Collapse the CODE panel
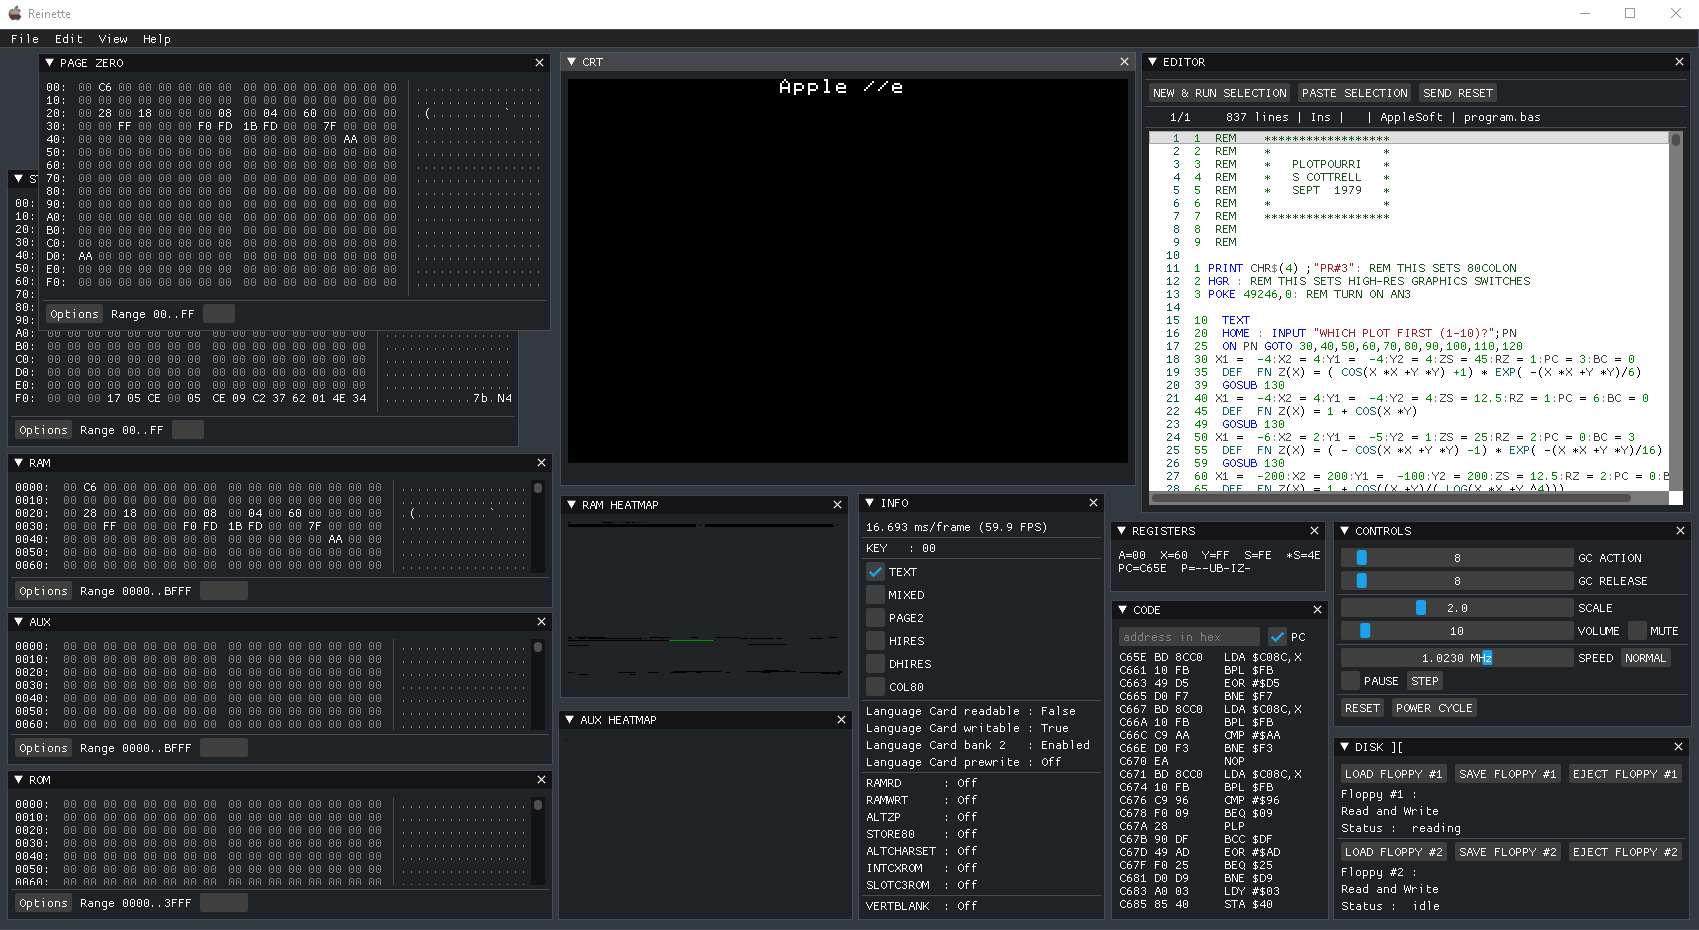1699x930 pixels. 1122,610
